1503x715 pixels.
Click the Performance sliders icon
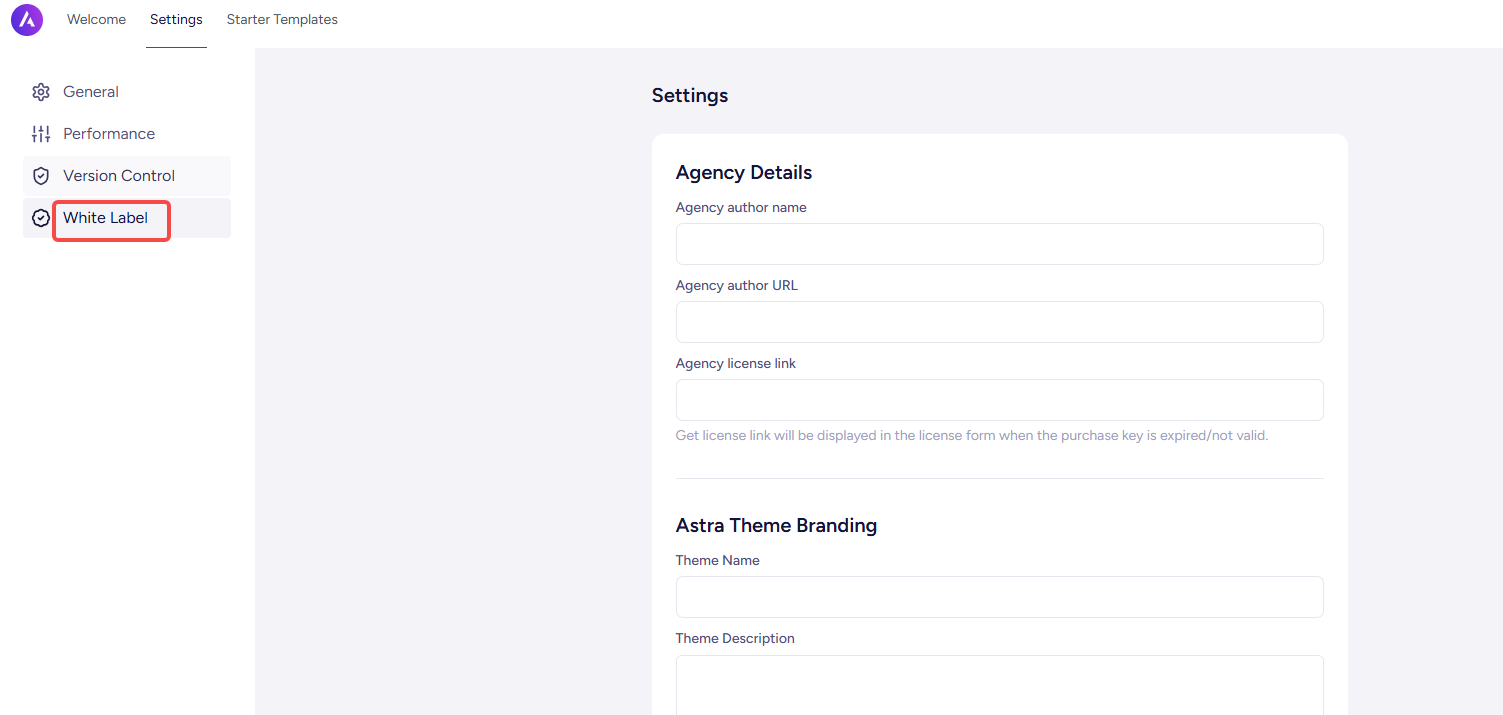coord(41,134)
